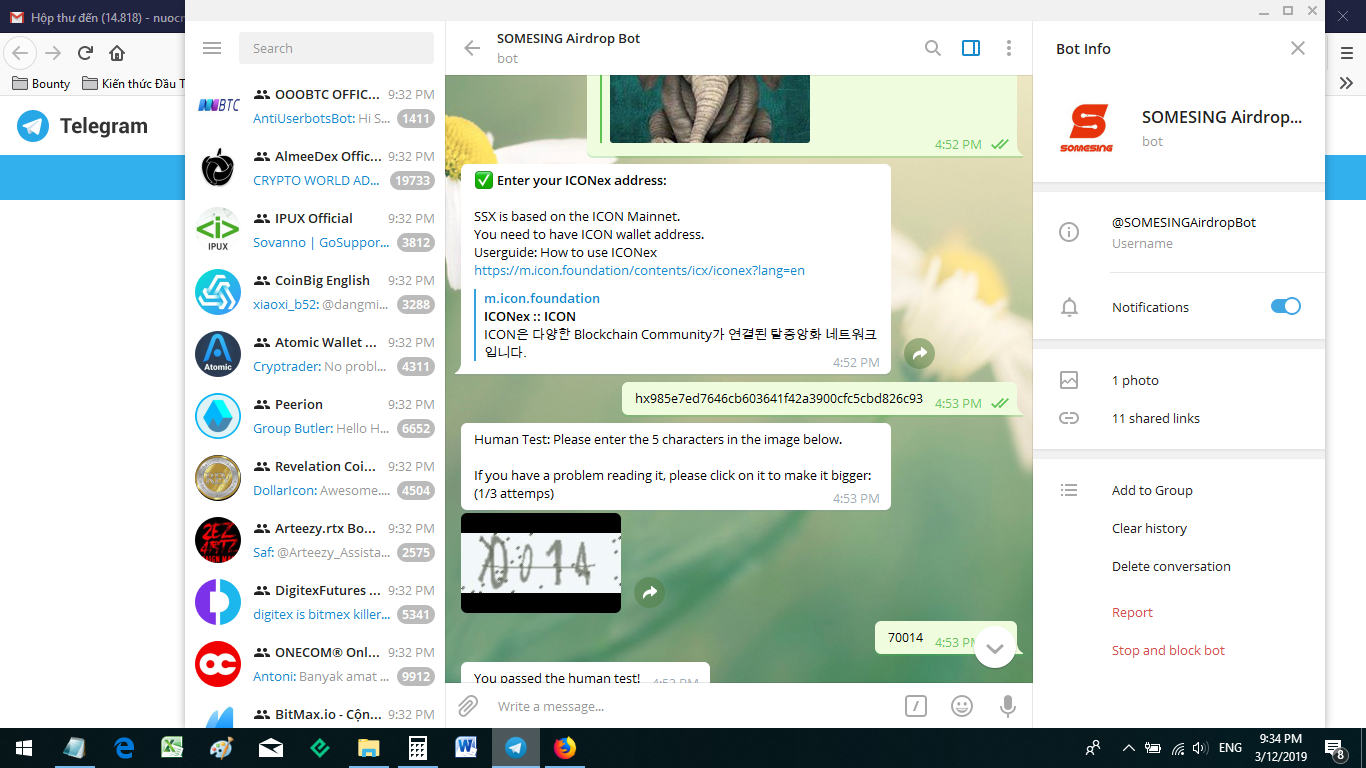Viewport: 1366px width, 768px height.
Task: Open the AlmeeDex Offic... chat
Action: (x=315, y=168)
